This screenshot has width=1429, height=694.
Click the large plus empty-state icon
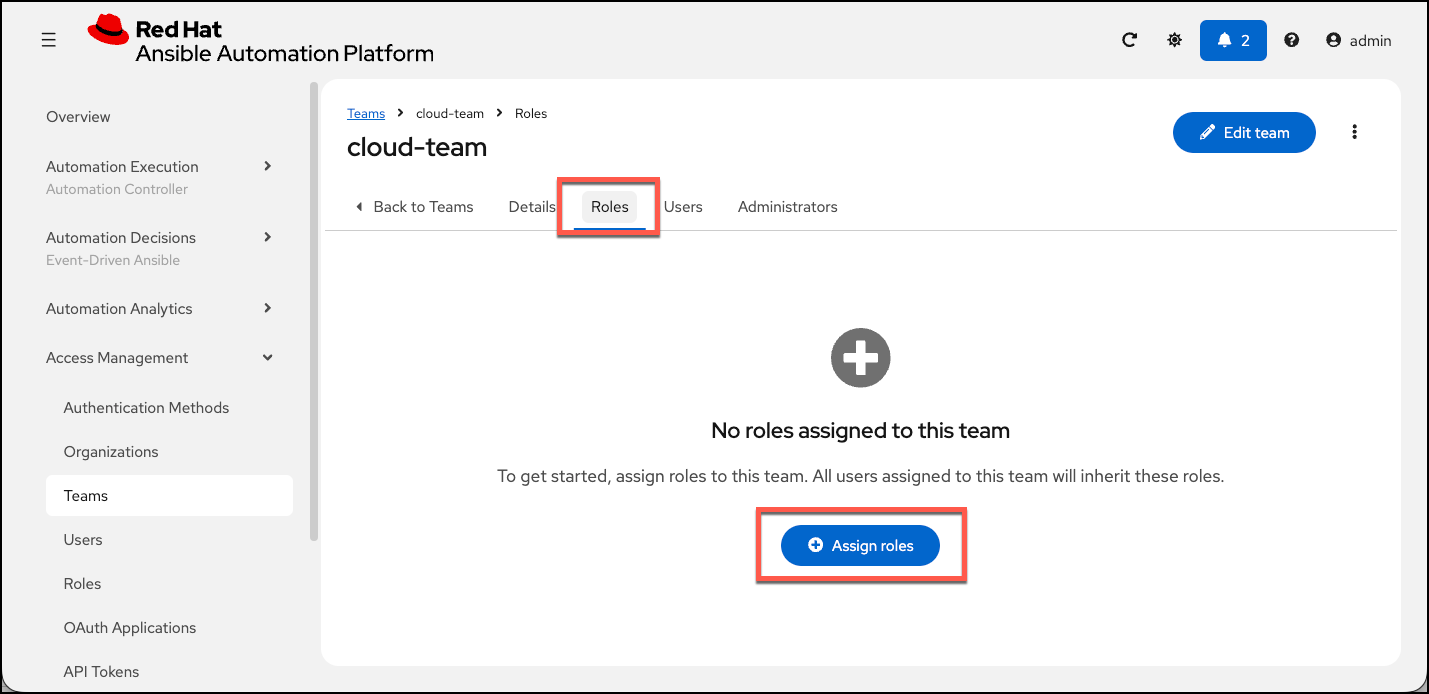tap(861, 357)
